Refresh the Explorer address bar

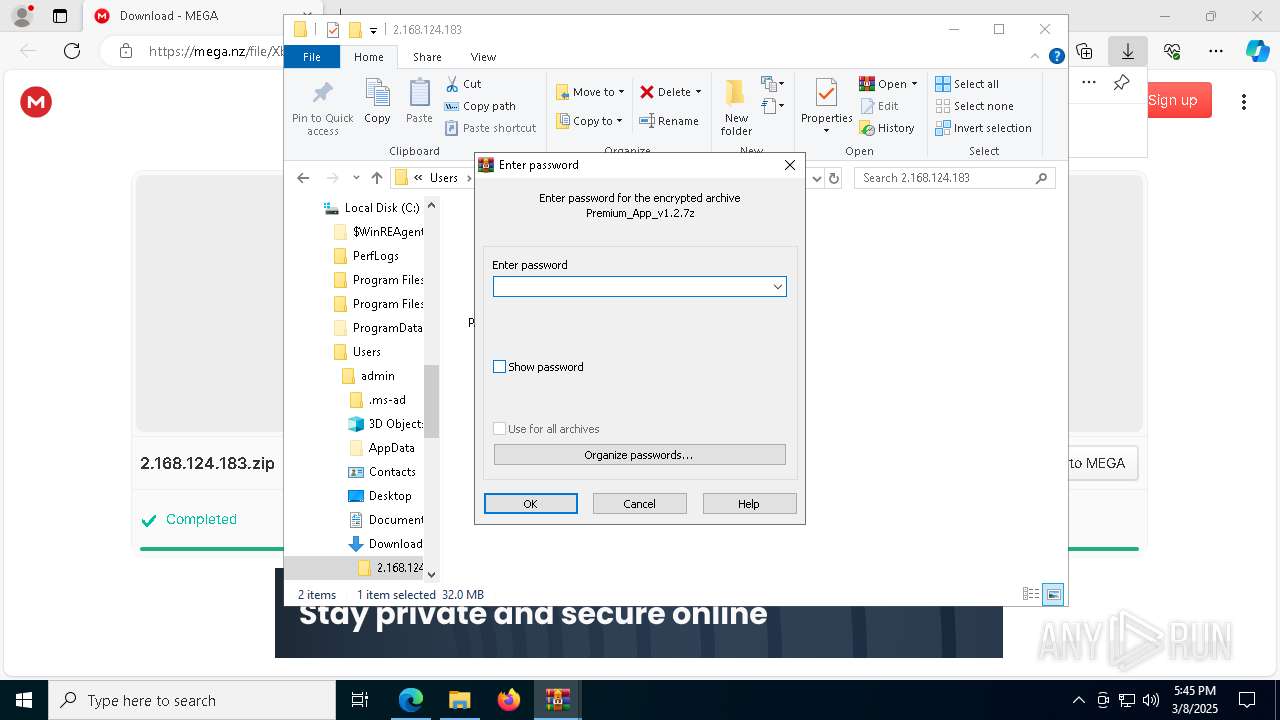pyautogui.click(x=834, y=178)
